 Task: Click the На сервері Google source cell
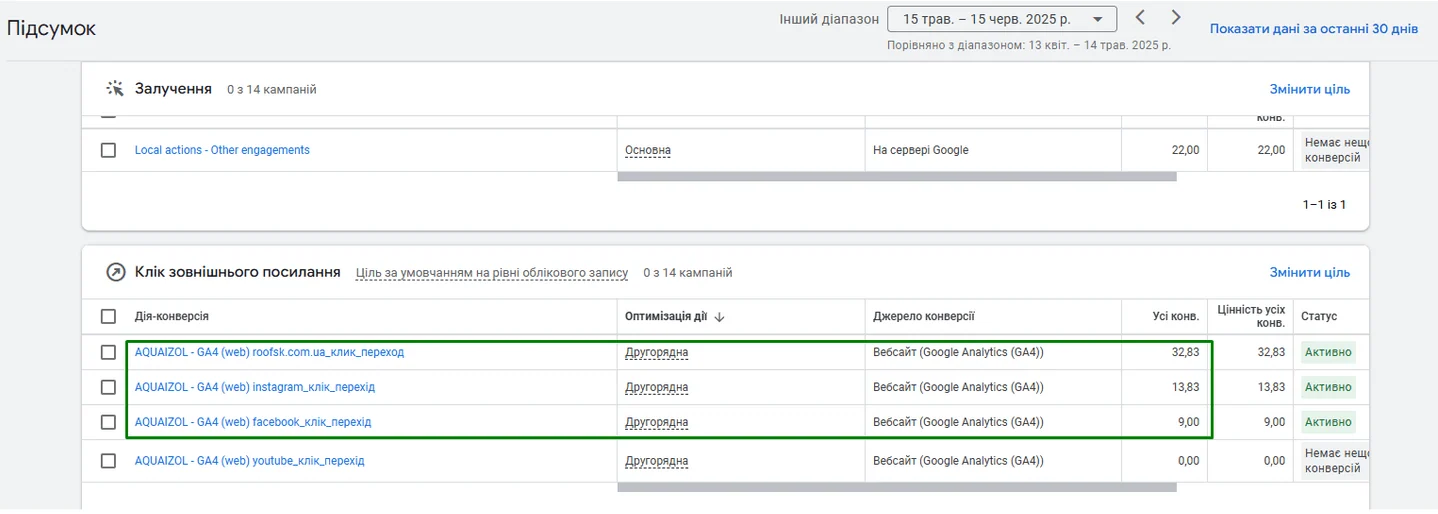pyautogui.click(x=920, y=150)
